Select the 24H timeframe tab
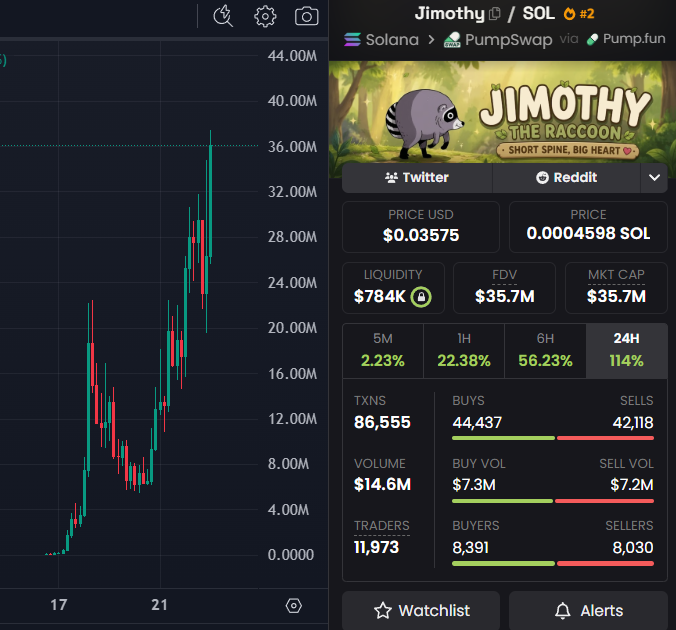Viewport: 676px width, 630px height. tap(626, 351)
